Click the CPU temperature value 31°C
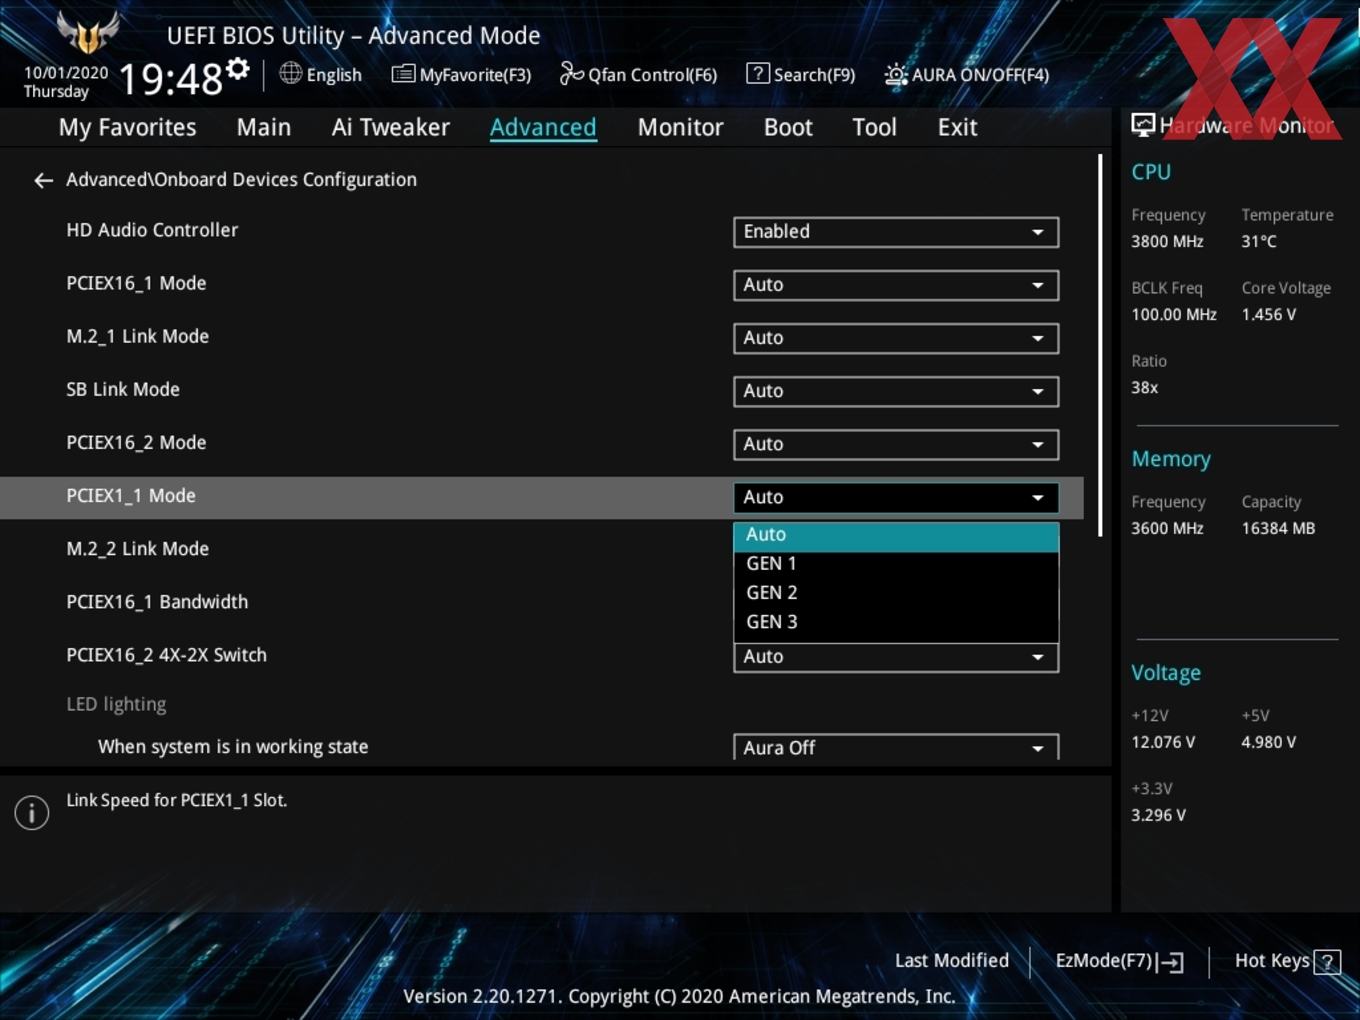This screenshot has width=1360, height=1020. (x=1259, y=242)
